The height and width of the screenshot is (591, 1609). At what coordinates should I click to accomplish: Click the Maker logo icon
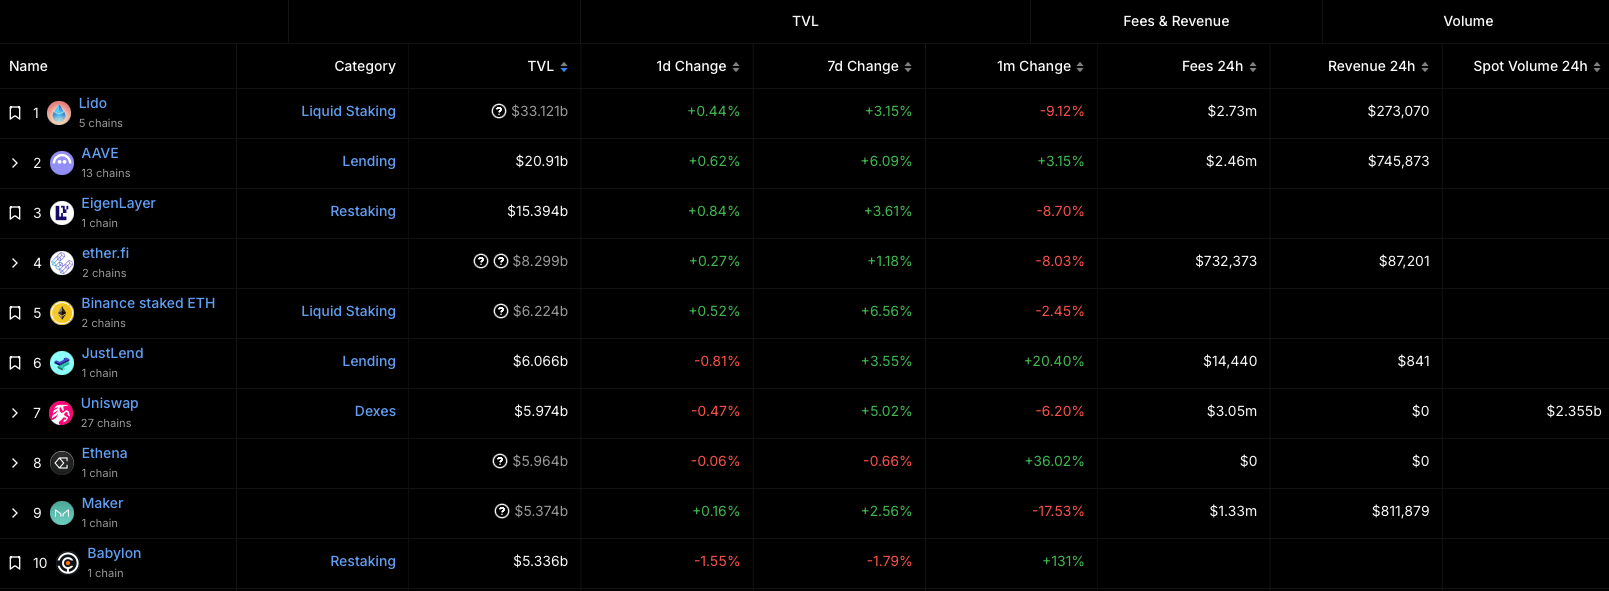click(x=62, y=513)
